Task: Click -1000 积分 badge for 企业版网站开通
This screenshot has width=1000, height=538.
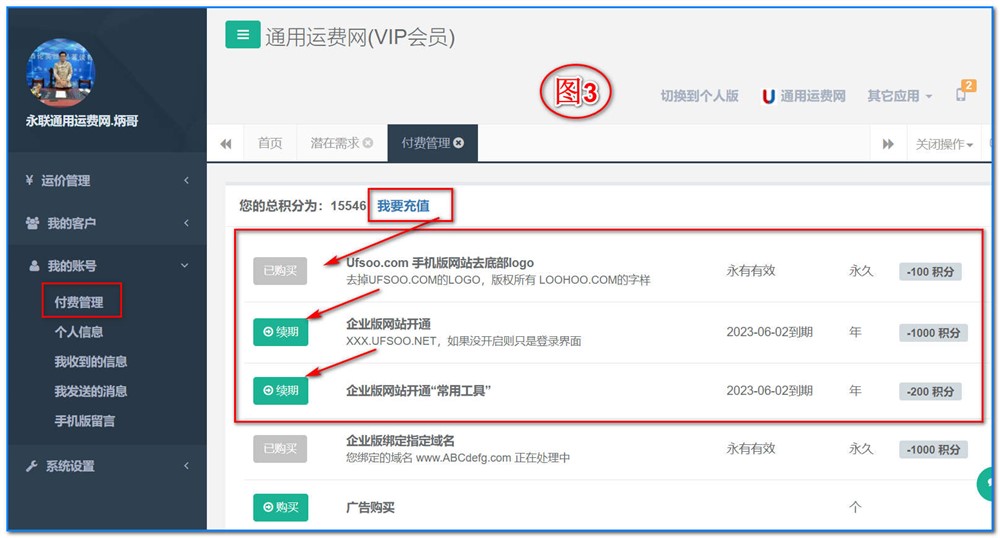Action: coord(934,333)
